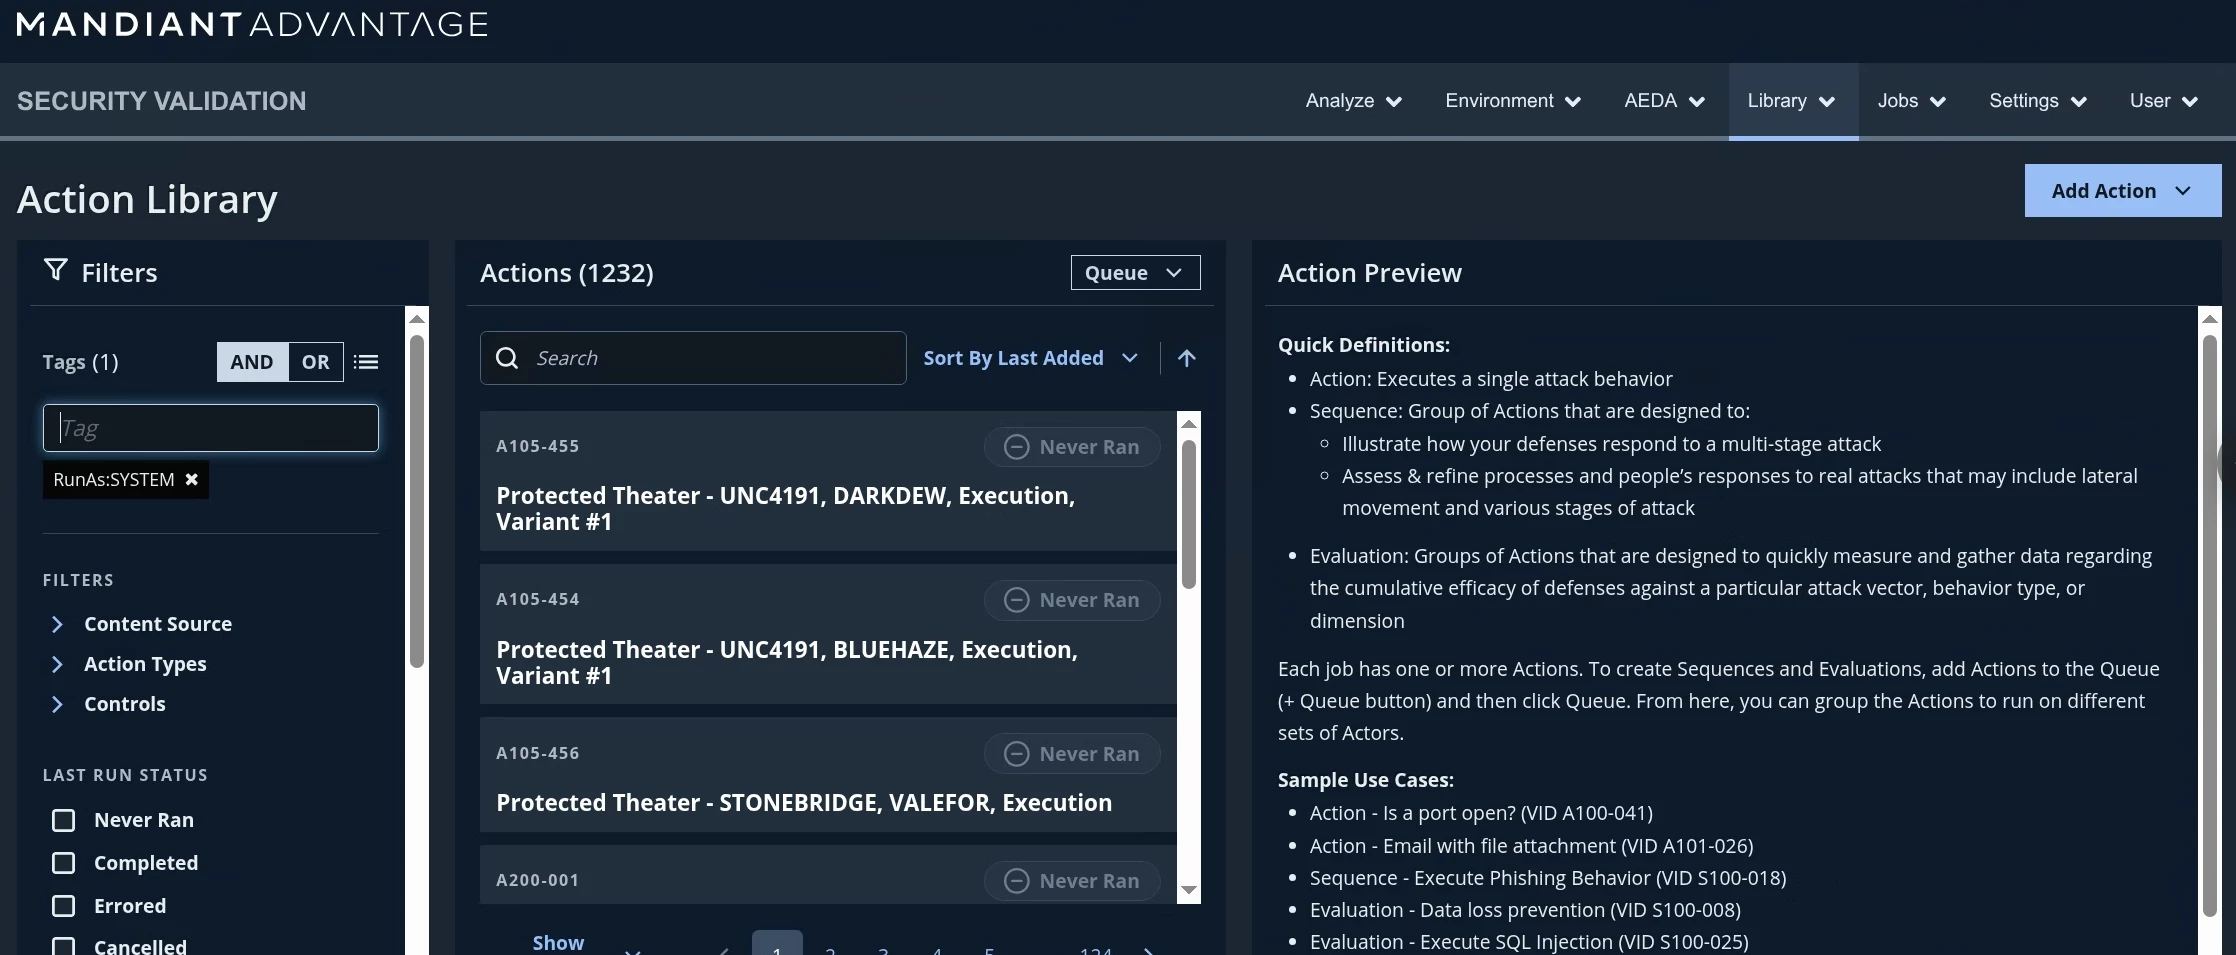The width and height of the screenshot is (2236, 955).
Task: Click the Mandiant Advantage logo
Action: 252,24
